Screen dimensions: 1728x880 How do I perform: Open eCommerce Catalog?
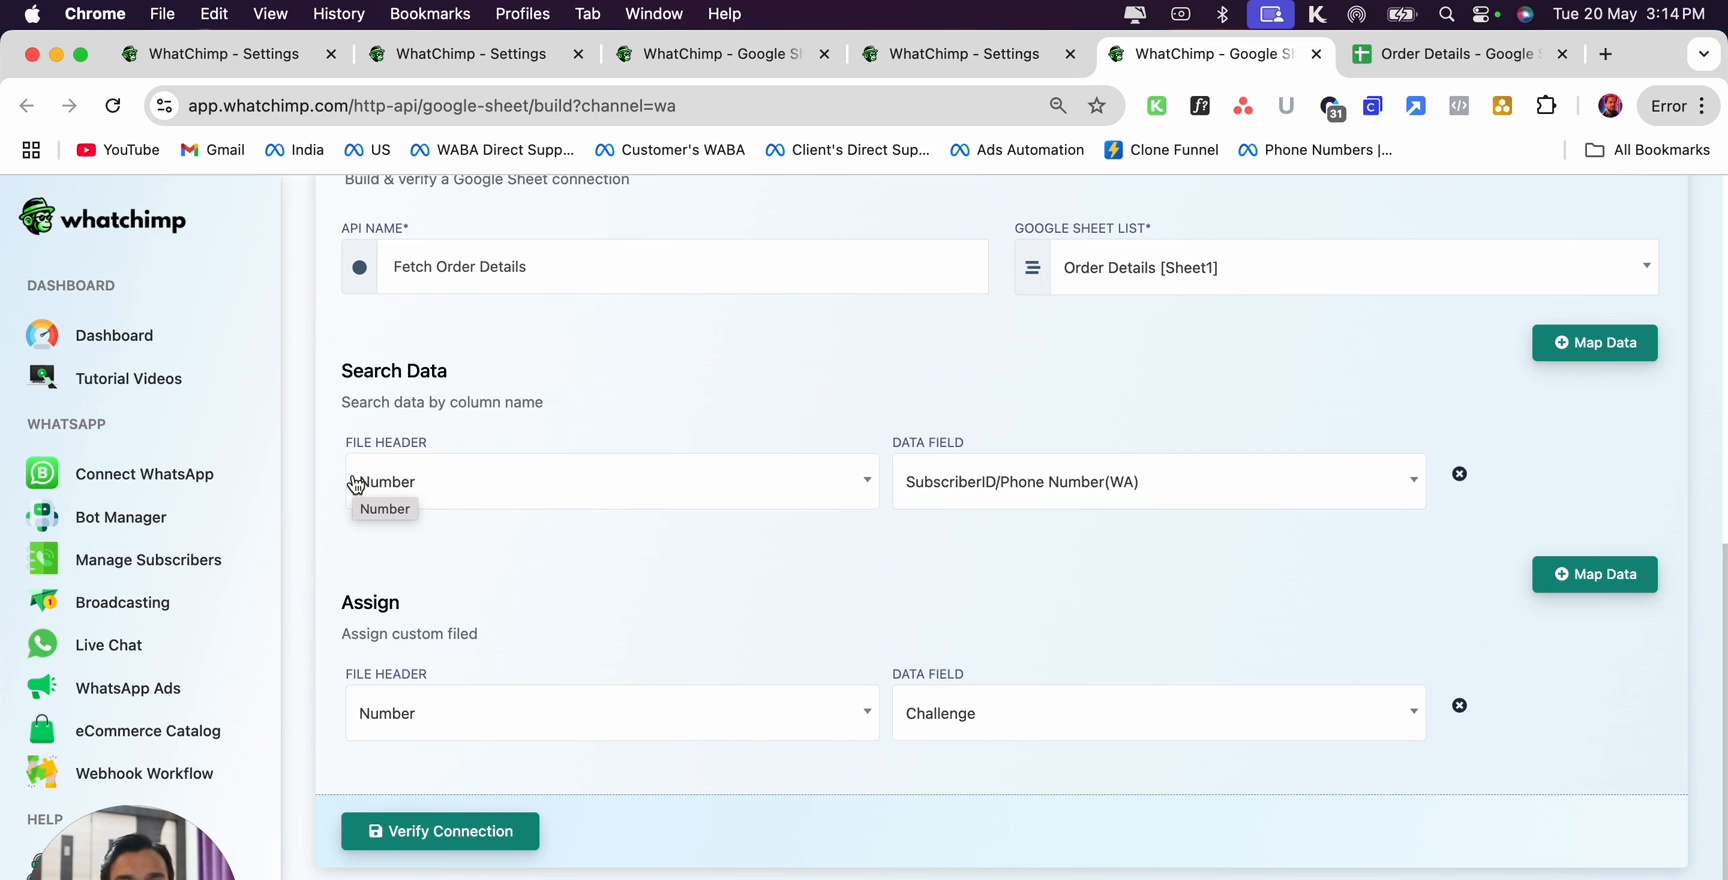(123, 731)
